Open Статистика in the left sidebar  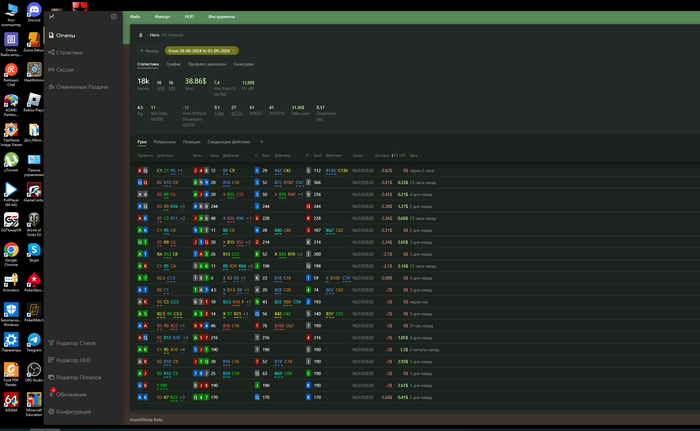[65, 53]
